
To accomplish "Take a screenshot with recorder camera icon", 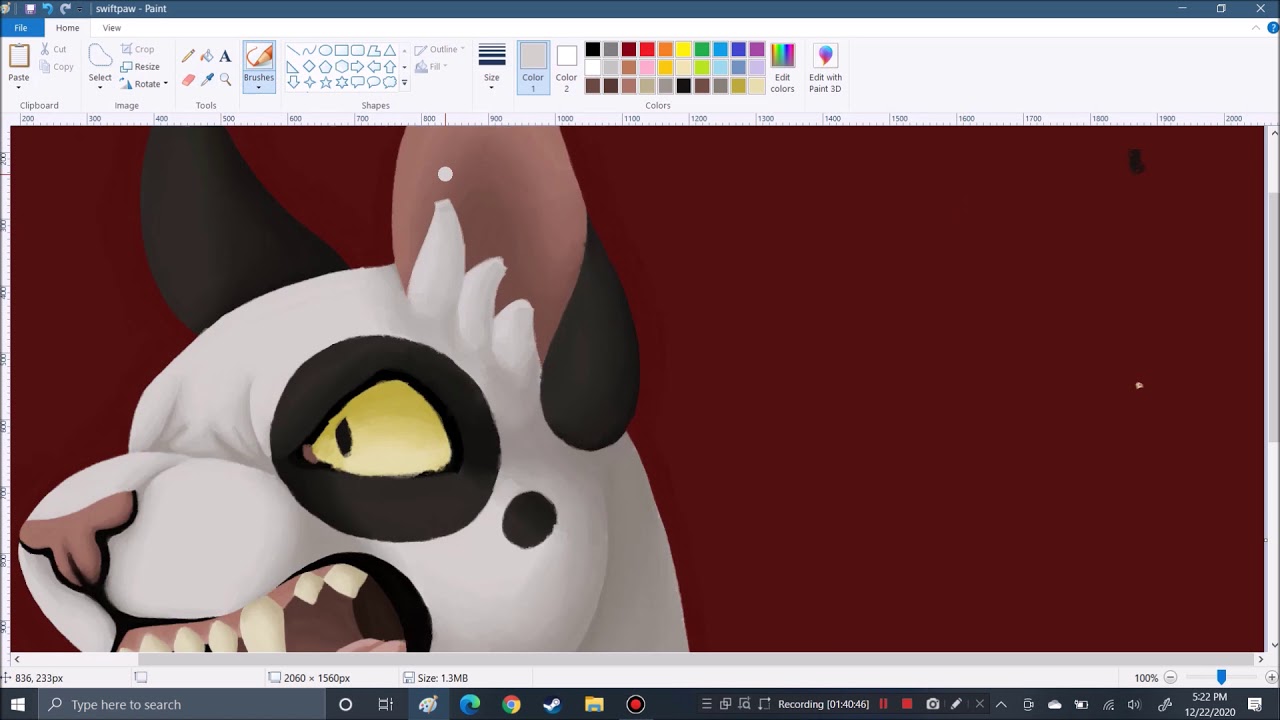I will point(932,704).
